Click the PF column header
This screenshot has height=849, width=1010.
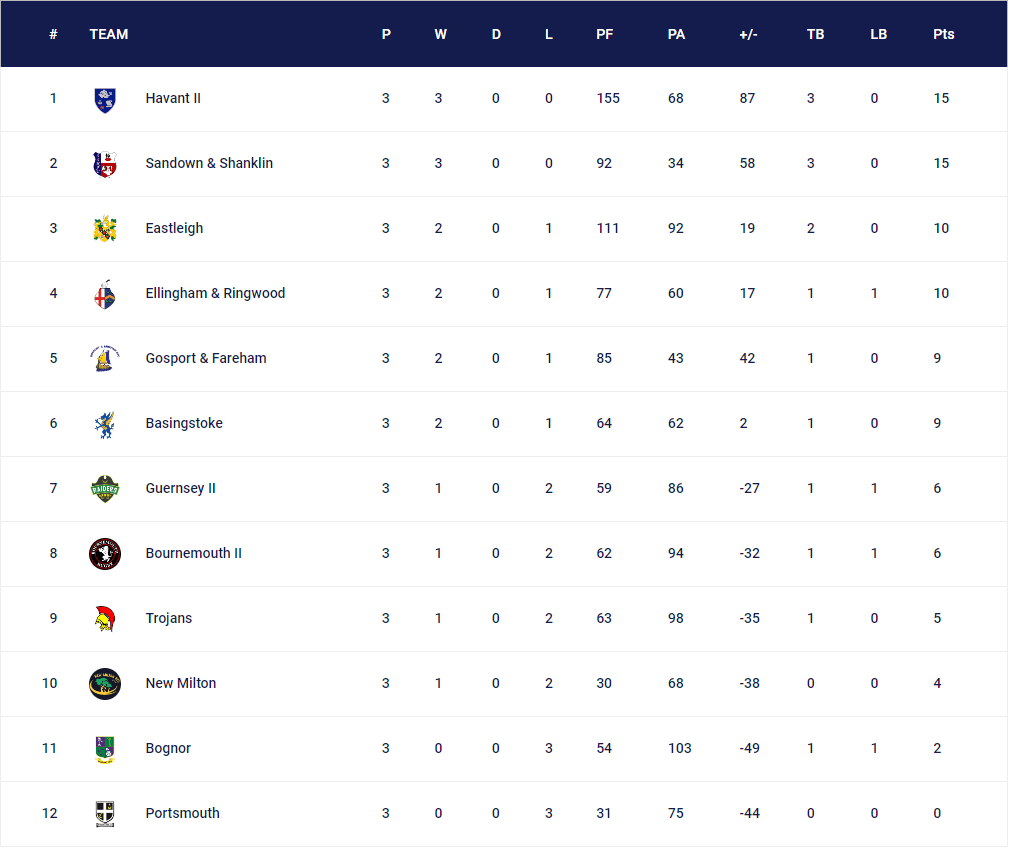604,34
